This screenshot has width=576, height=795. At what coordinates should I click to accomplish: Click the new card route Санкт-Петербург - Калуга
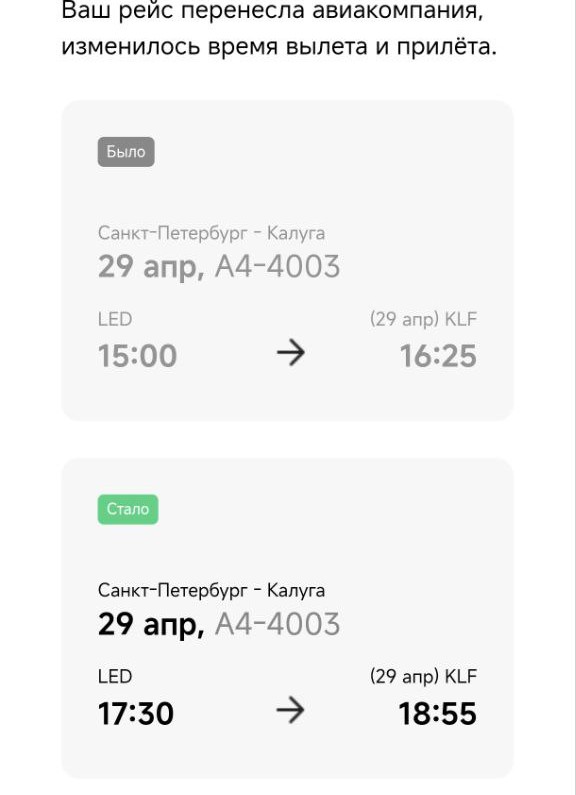211,591
